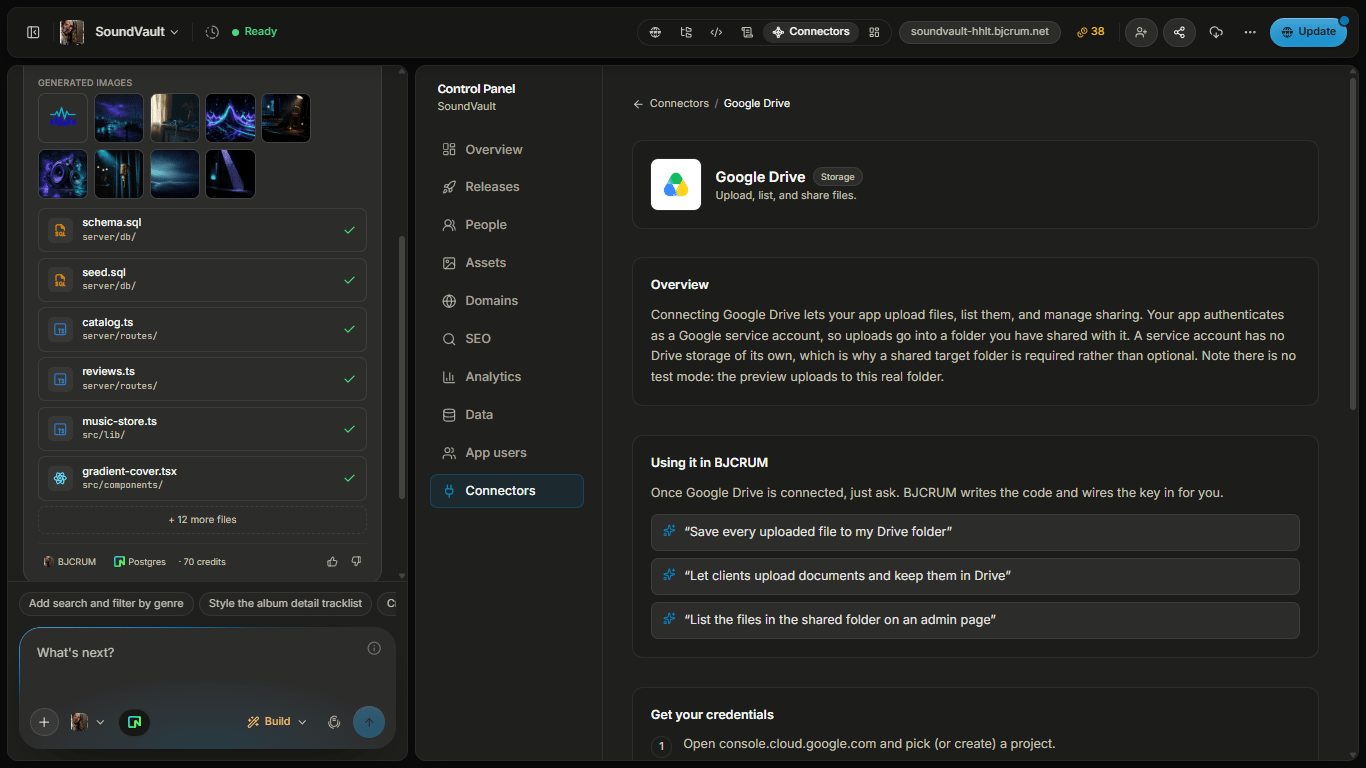
Task: Open the three-dot more options menu
Action: [x=1250, y=32]
